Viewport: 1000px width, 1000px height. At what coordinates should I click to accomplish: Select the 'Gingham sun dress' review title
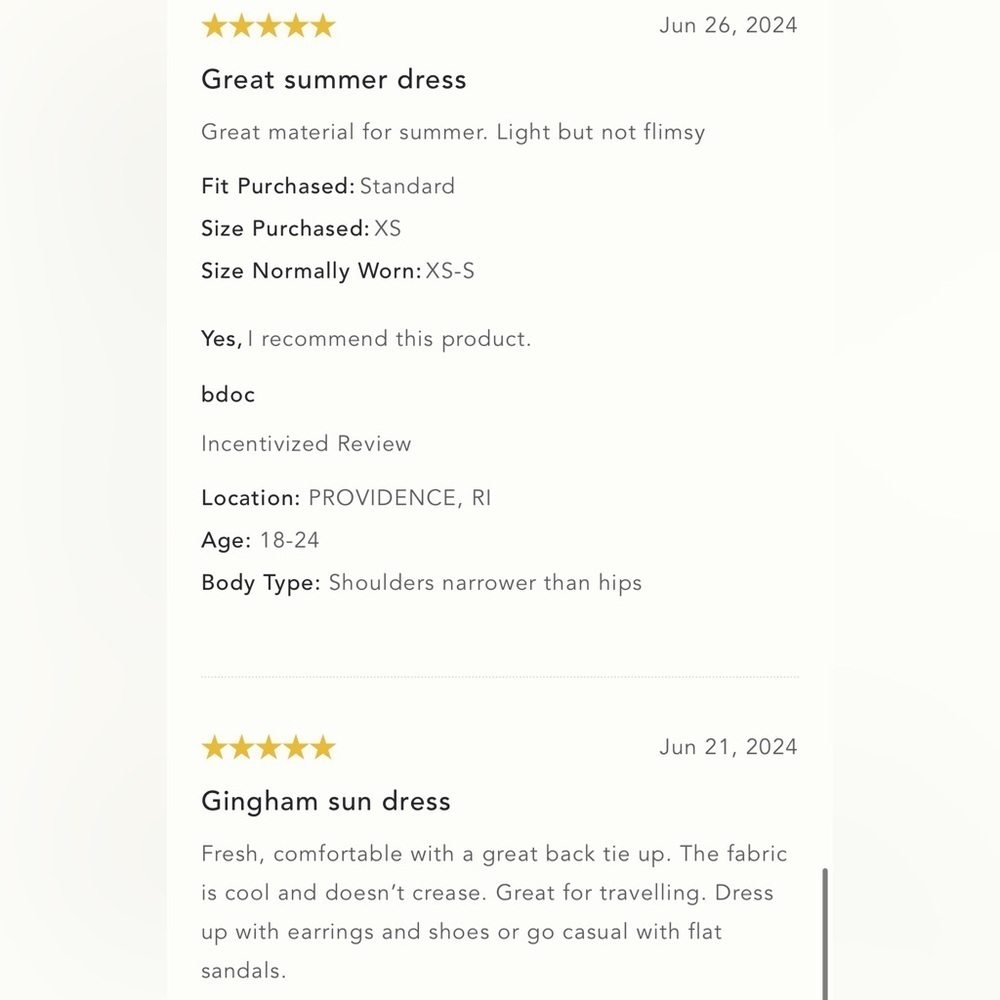326,802
